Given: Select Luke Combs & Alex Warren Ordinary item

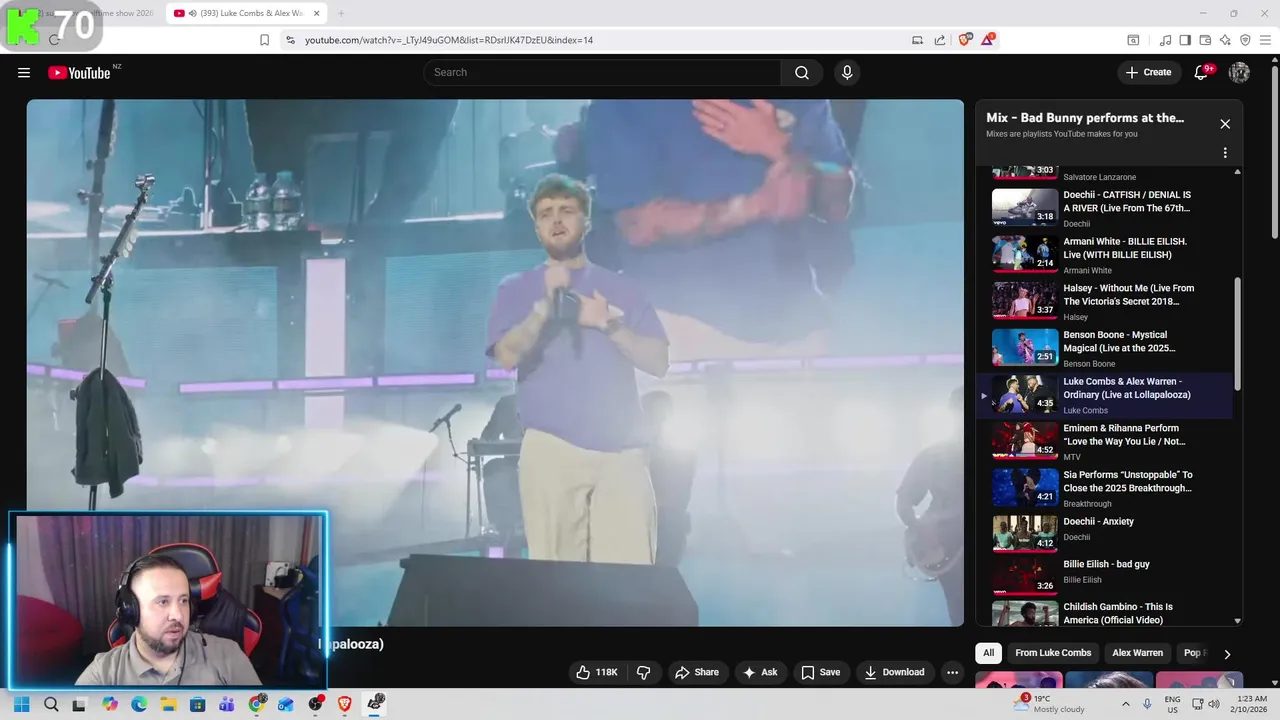Looking at the screenshot, I should coord(1105,395).
